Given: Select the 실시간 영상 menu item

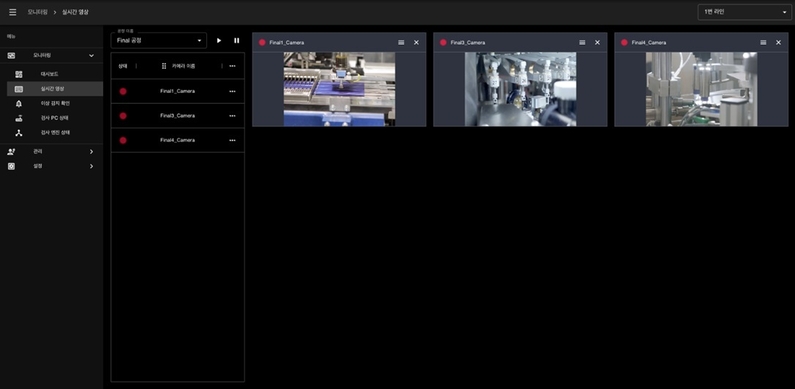Looking at the screenshot, I should pyautogui.click(x=55, y=89).
